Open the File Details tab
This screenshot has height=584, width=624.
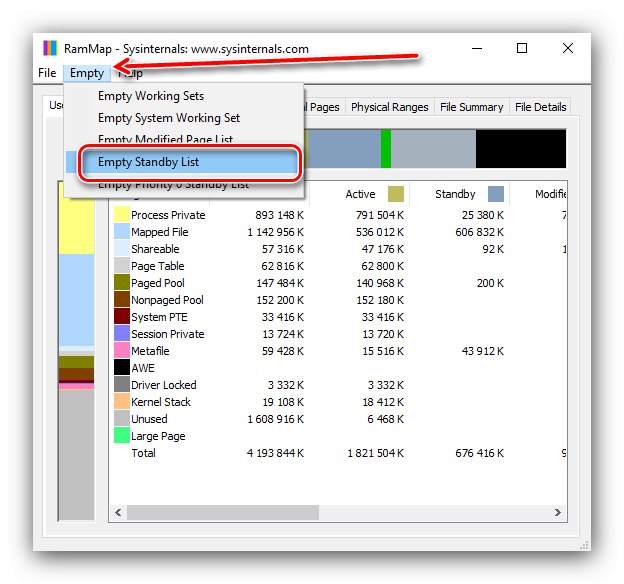[540, 107]
